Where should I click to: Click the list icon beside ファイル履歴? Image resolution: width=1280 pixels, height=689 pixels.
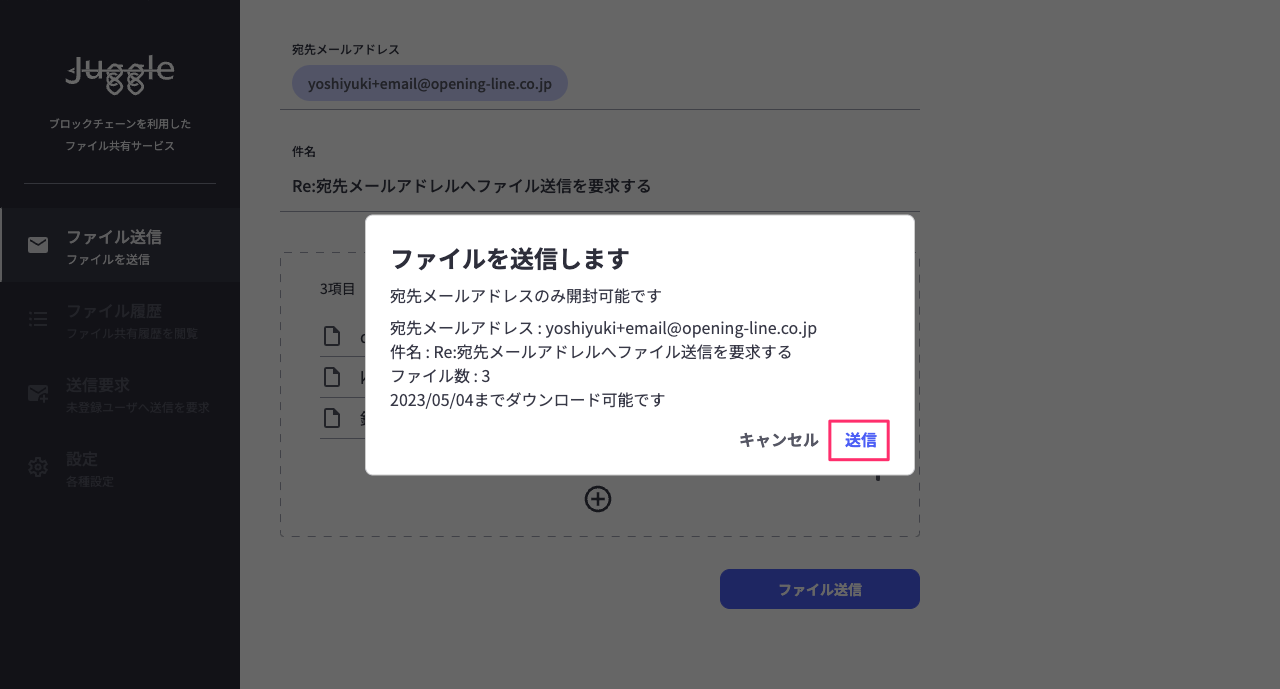tap(38, 319)
